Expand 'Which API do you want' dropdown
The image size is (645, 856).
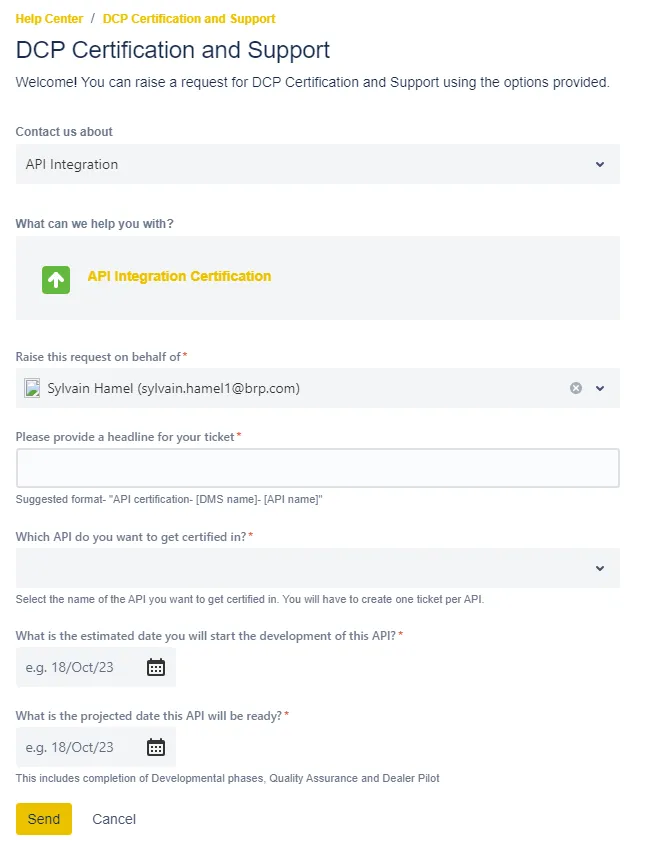click(317, 568)
